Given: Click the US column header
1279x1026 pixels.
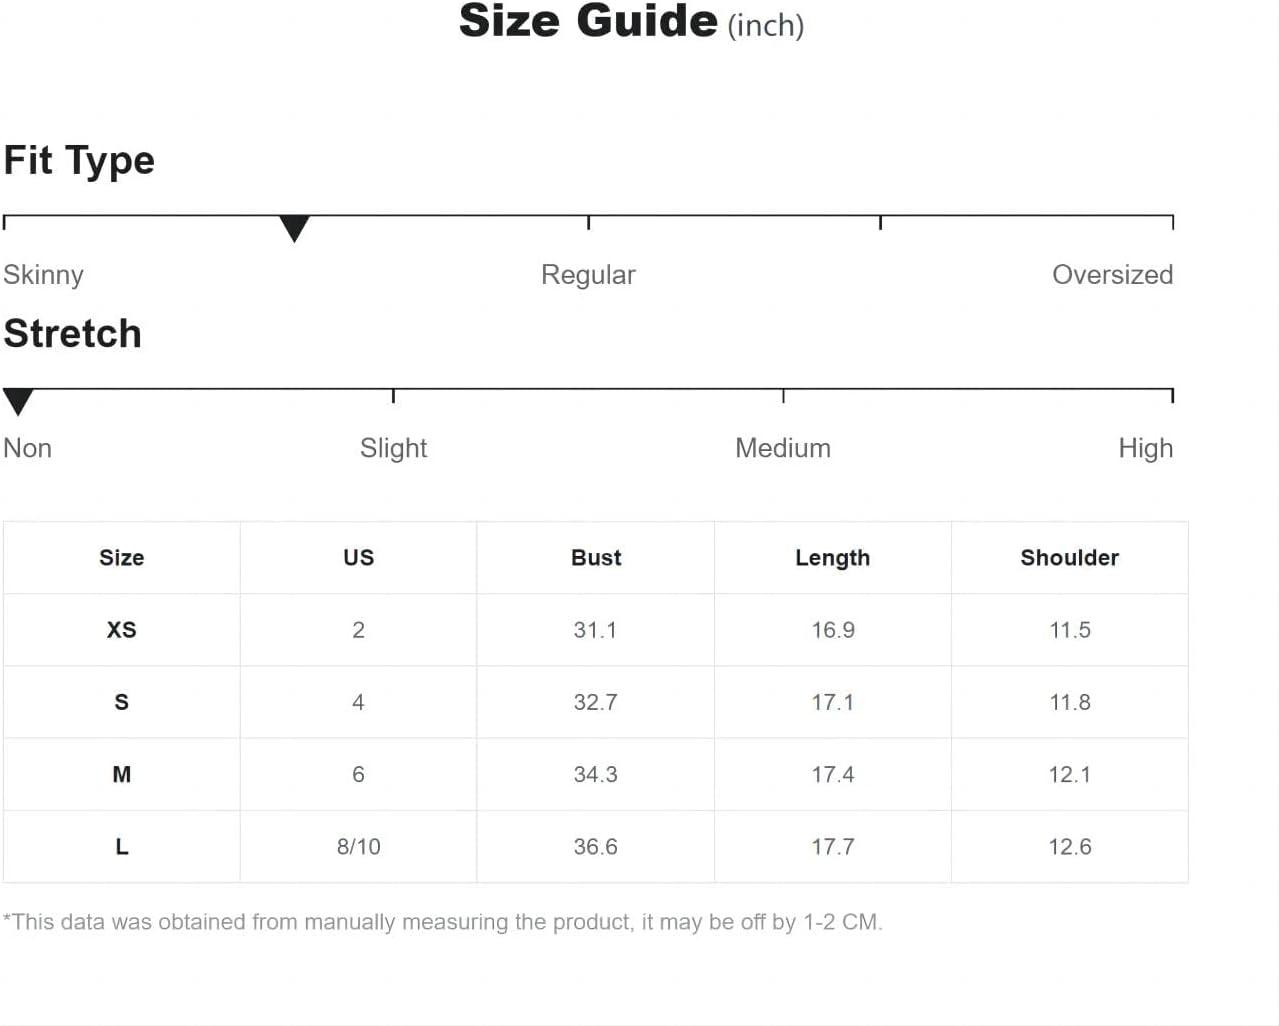Looking at the screenshot, I should [358, 558].
